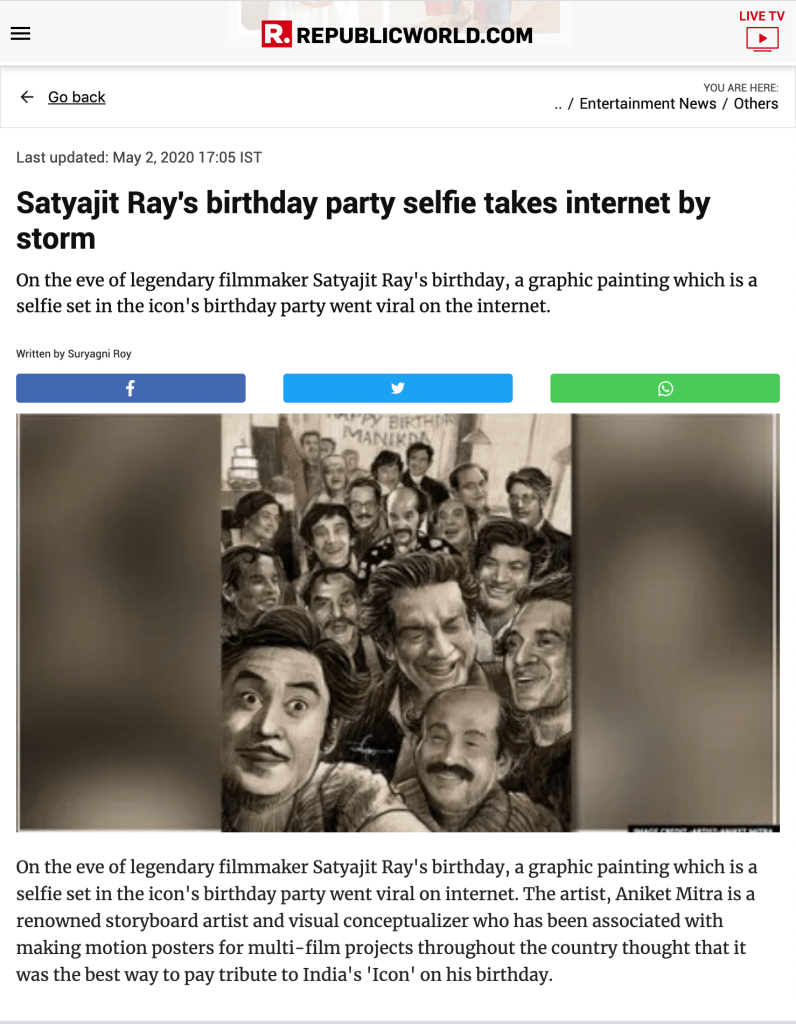796x1024 pixels.
Task: Click the article headline about Satyajit Ray
Action: click(363, 220)
